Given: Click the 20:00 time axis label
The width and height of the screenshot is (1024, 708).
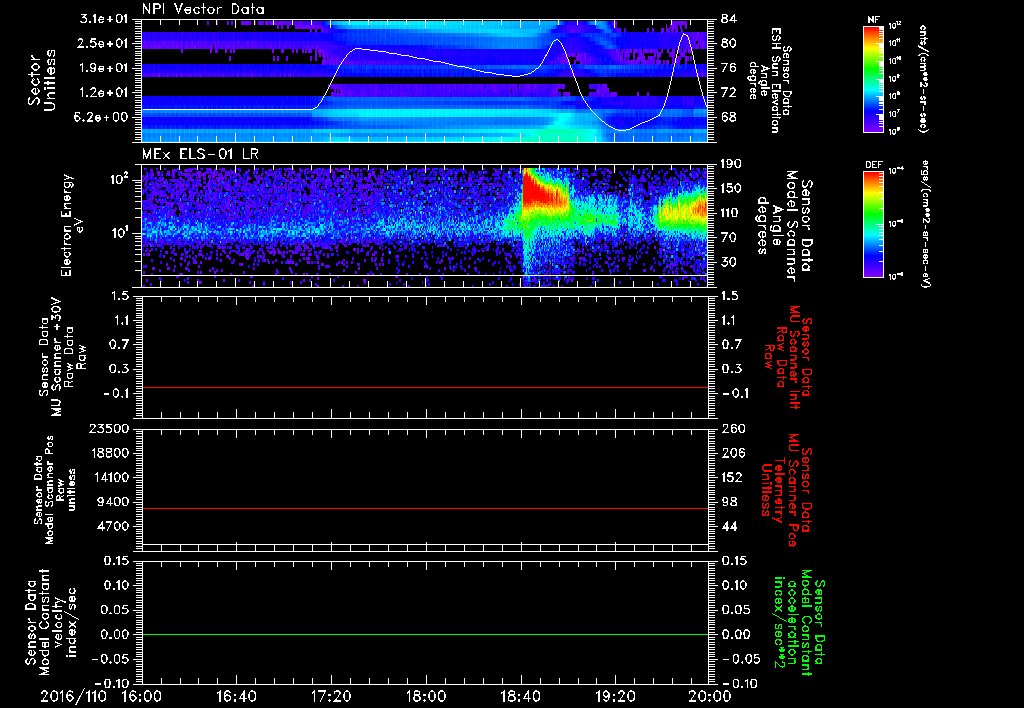Looking at the screenshot, I should pos(710,696).
